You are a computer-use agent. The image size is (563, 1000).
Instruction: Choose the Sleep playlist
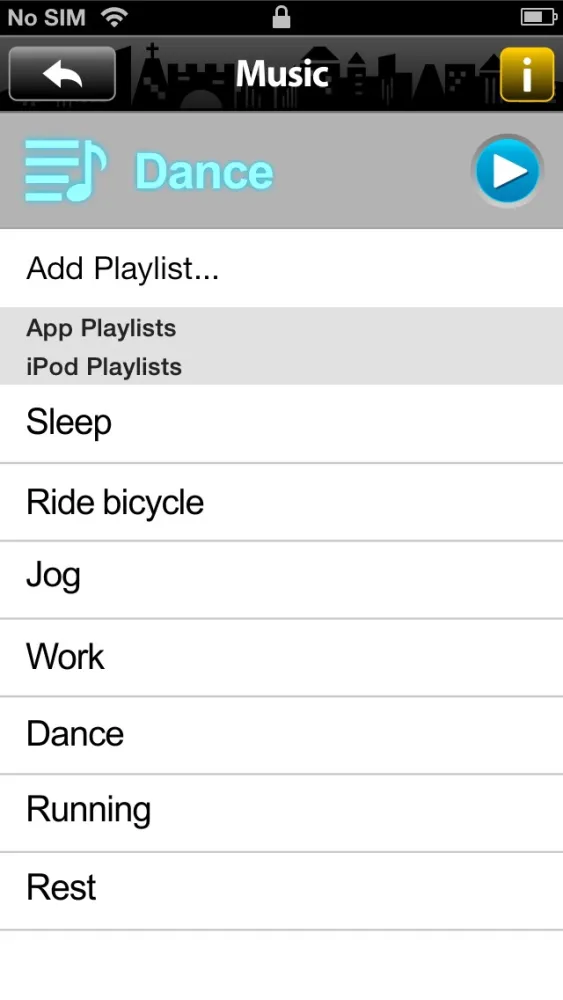pyautogui.click(x=281, y=423)
